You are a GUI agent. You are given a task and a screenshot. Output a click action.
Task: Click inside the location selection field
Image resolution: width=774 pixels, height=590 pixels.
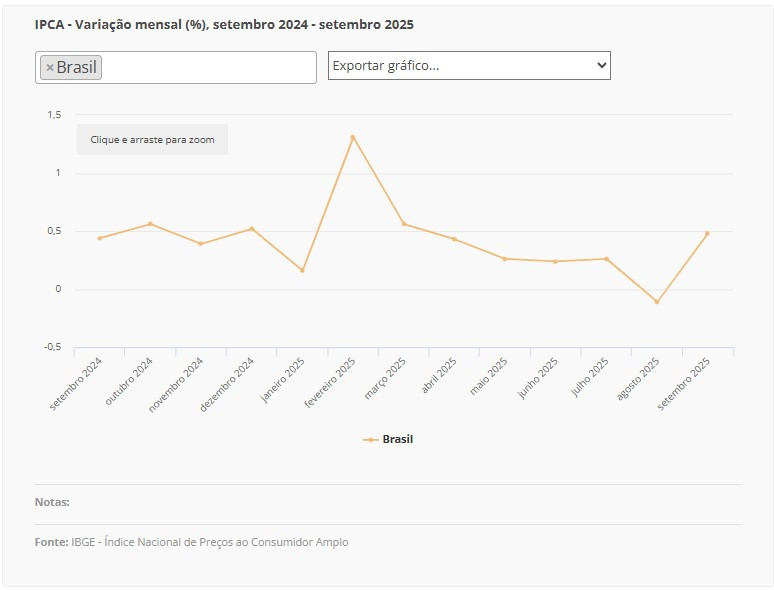[x=208, y=68]
